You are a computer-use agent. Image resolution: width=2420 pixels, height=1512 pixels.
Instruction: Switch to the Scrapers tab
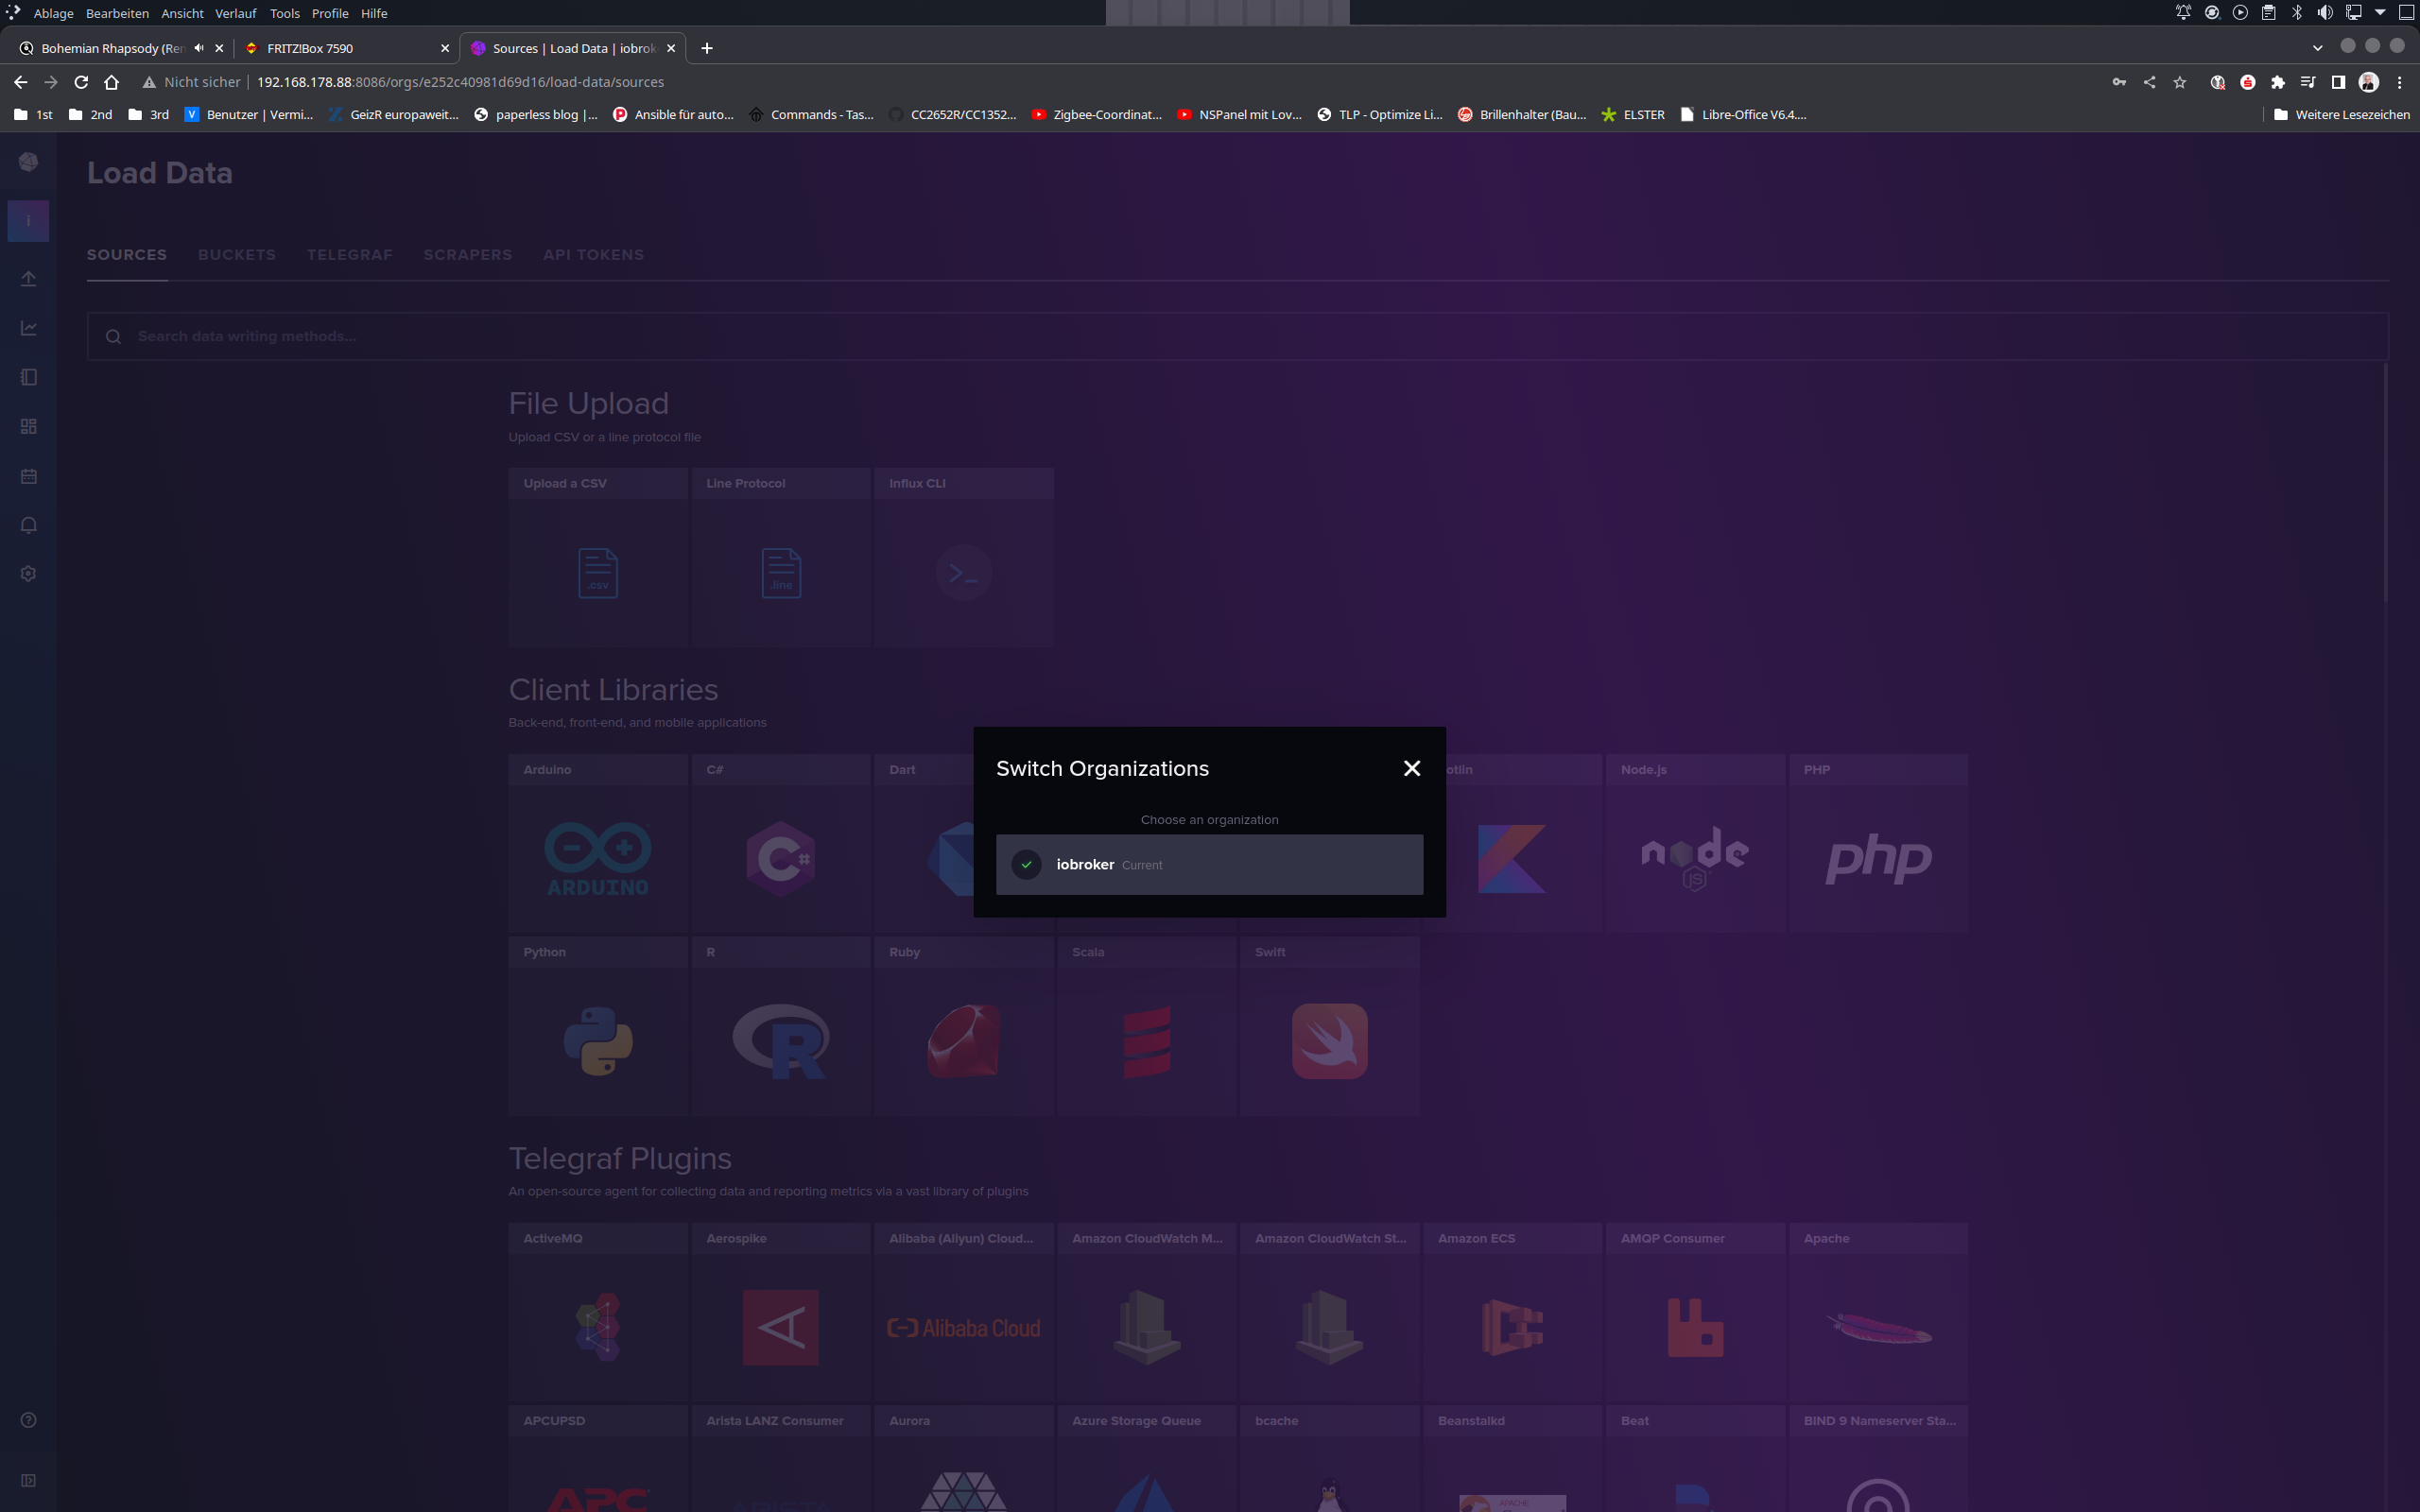(x=467, y=254)
